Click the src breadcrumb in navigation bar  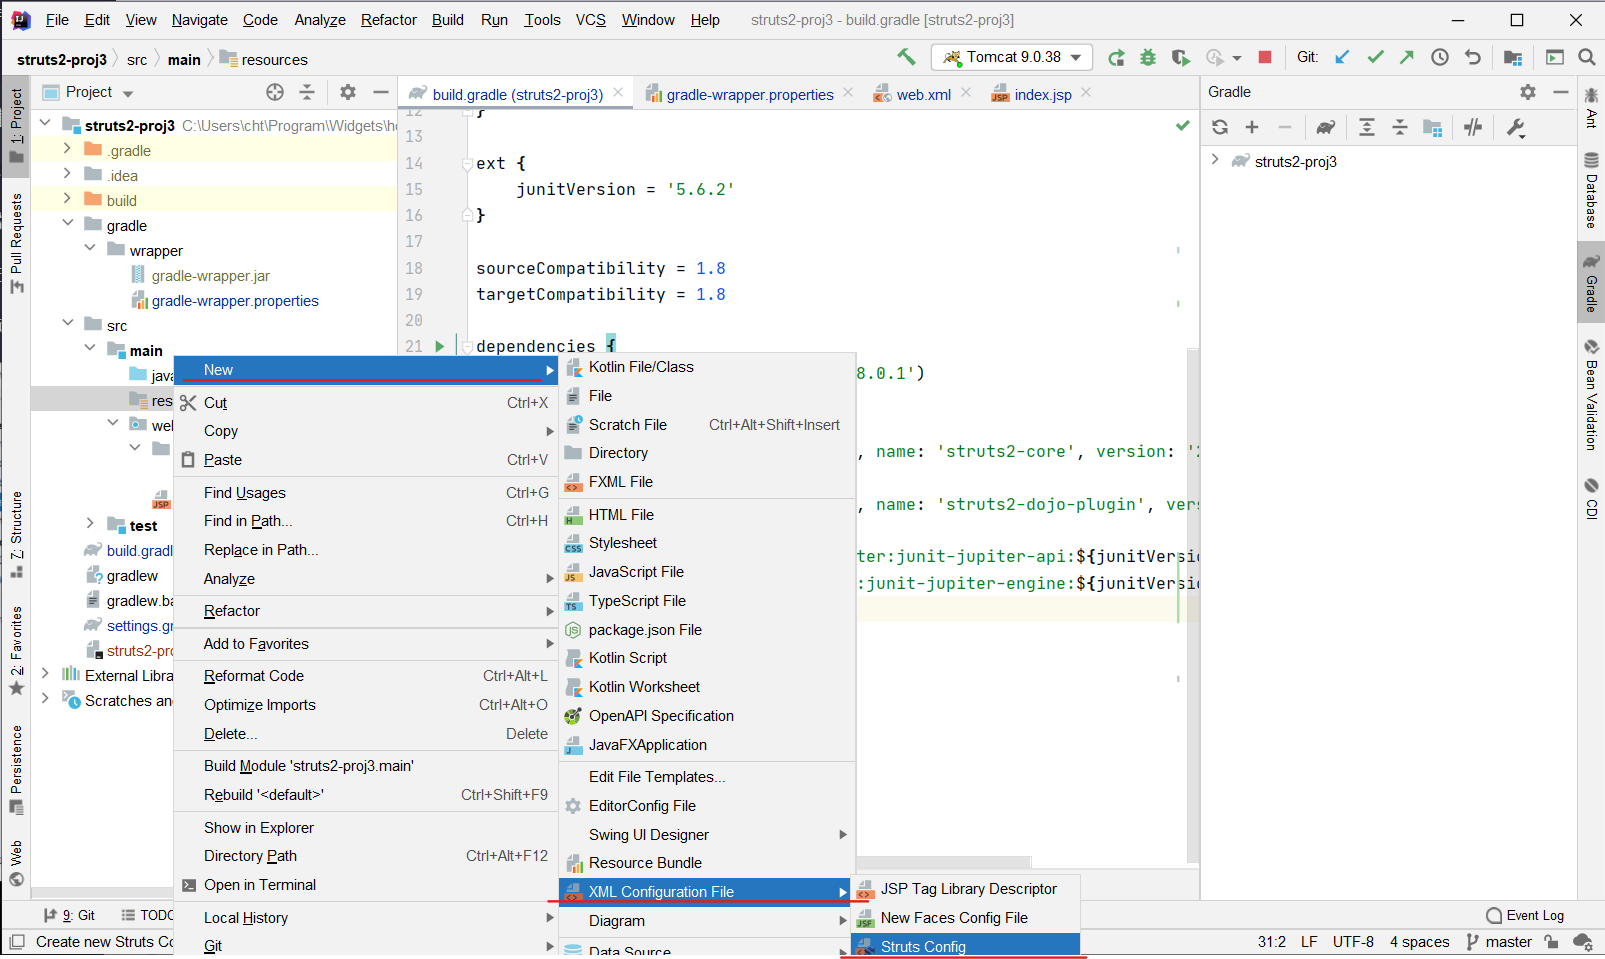click(137, 60)
